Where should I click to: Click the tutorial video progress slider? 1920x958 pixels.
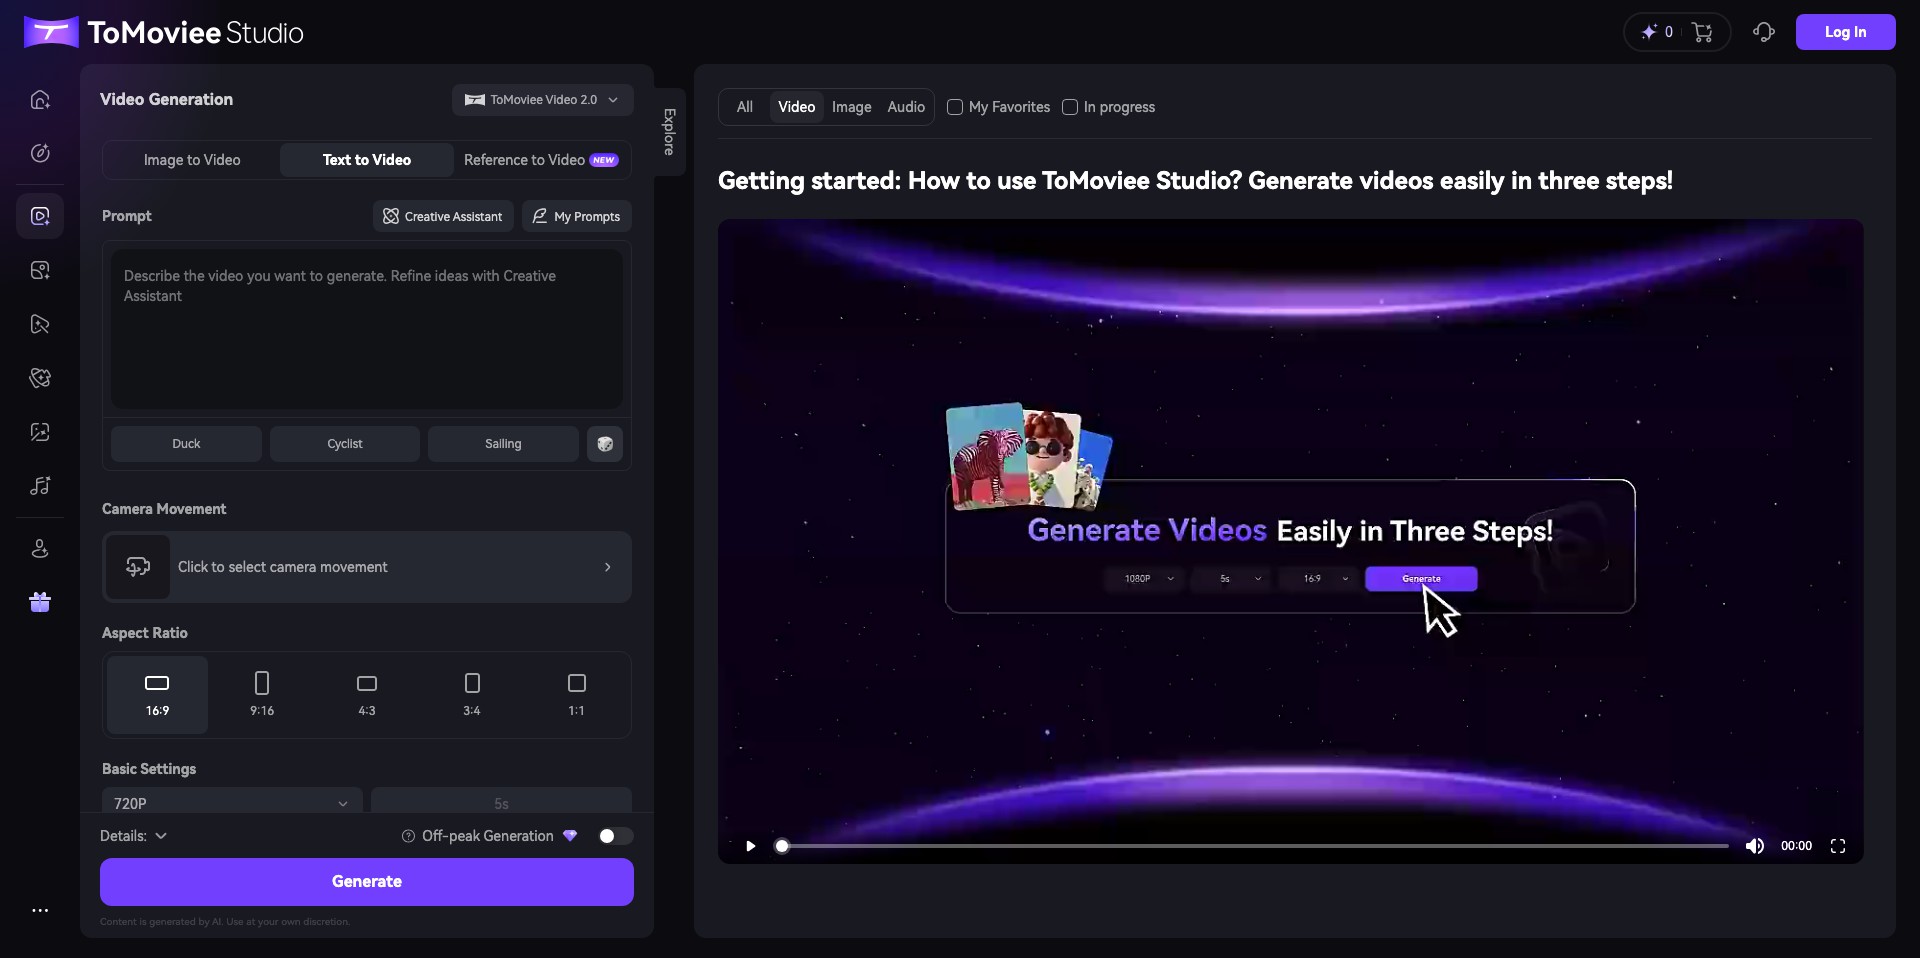(1254, 846)
